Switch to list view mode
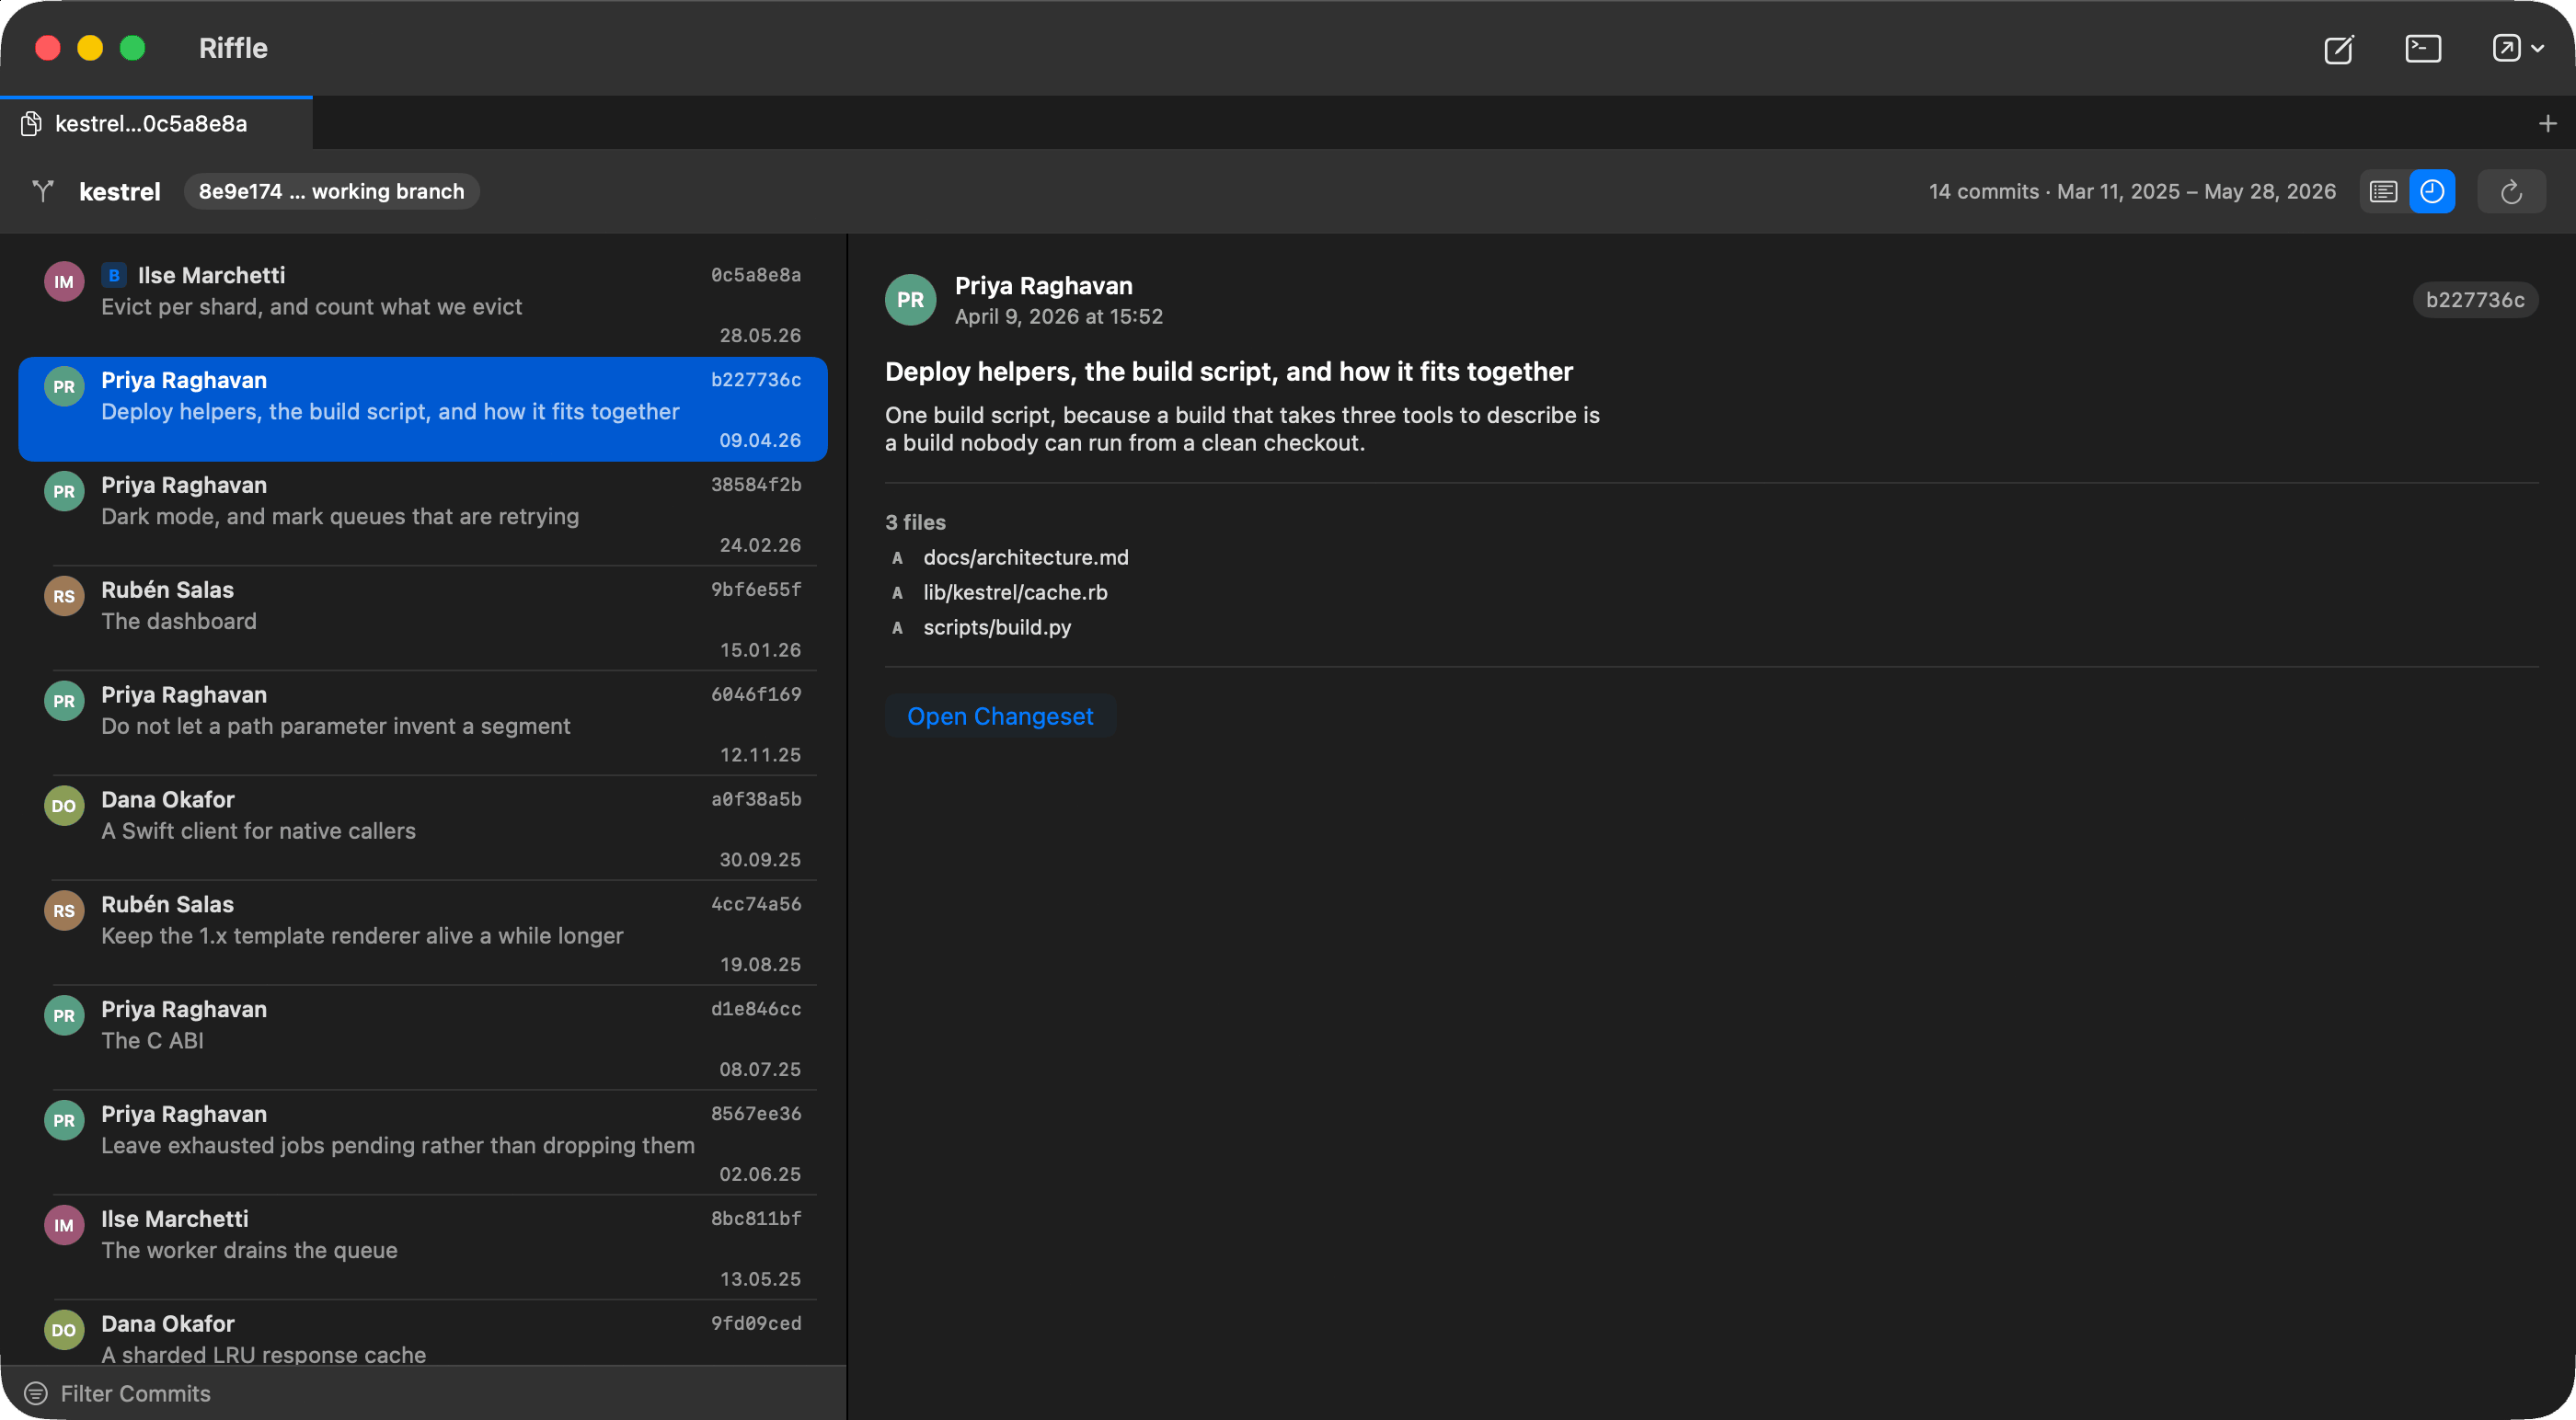2576x1420 pixels. (2383, 191)
